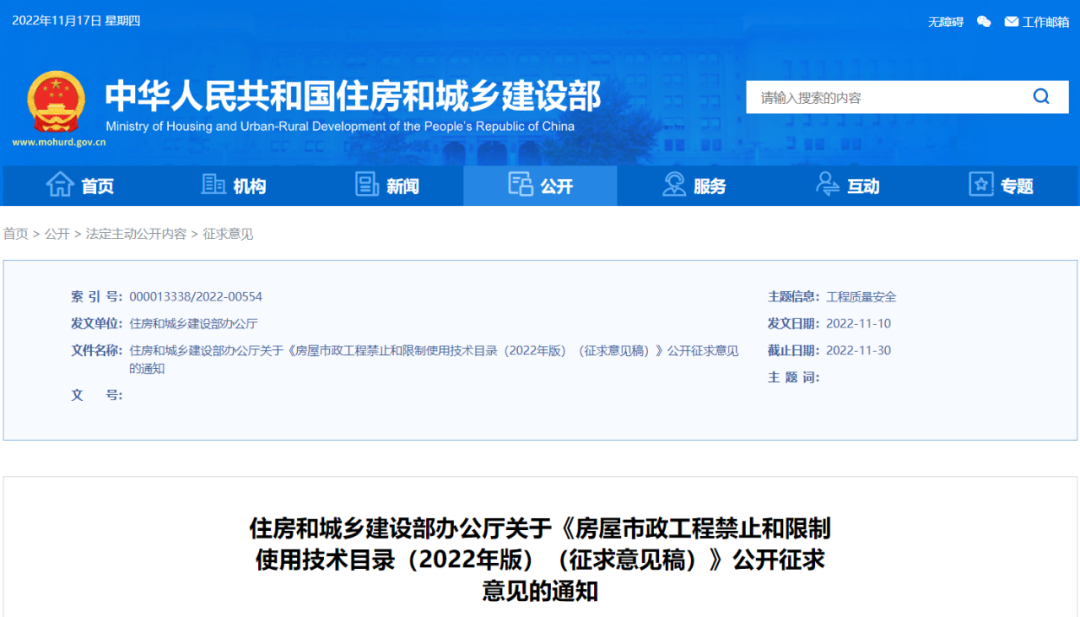Click the national emblem logo
The width and height of the screenshot is (1080, 617).
click(57, 102)
